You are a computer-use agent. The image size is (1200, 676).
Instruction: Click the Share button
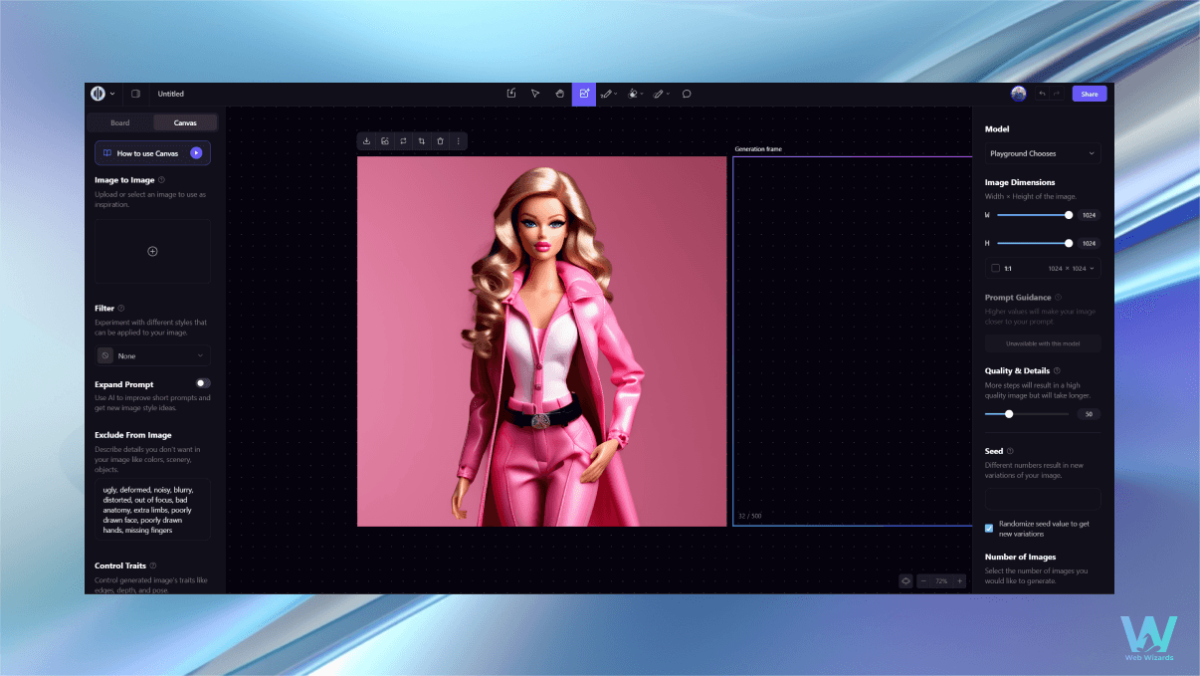(1089, 94)
